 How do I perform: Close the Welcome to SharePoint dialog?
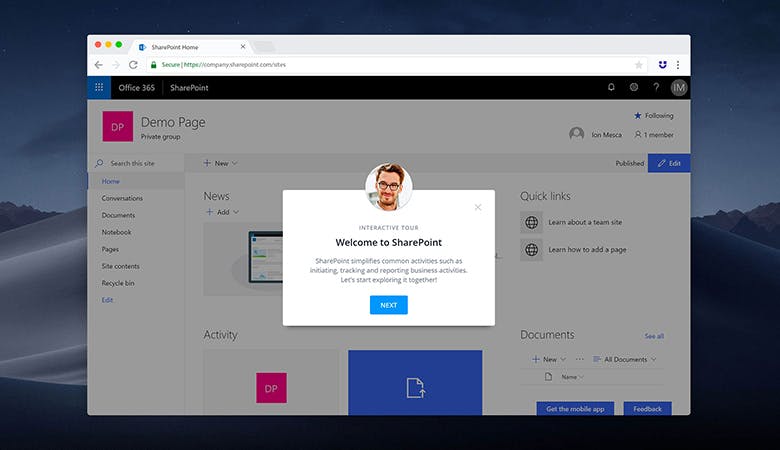point(478,207)
